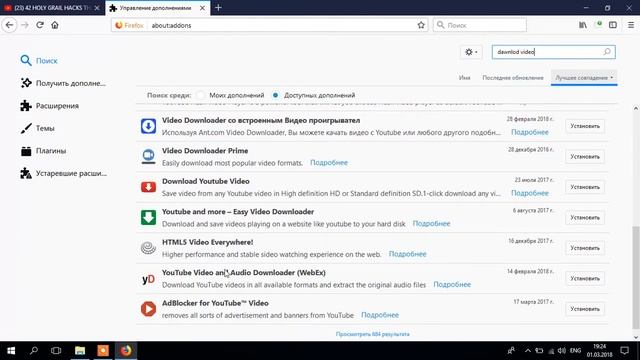Open Плагины in the sidebar
Viewport: 640px width, 360px height.
(x=43, y=151)
